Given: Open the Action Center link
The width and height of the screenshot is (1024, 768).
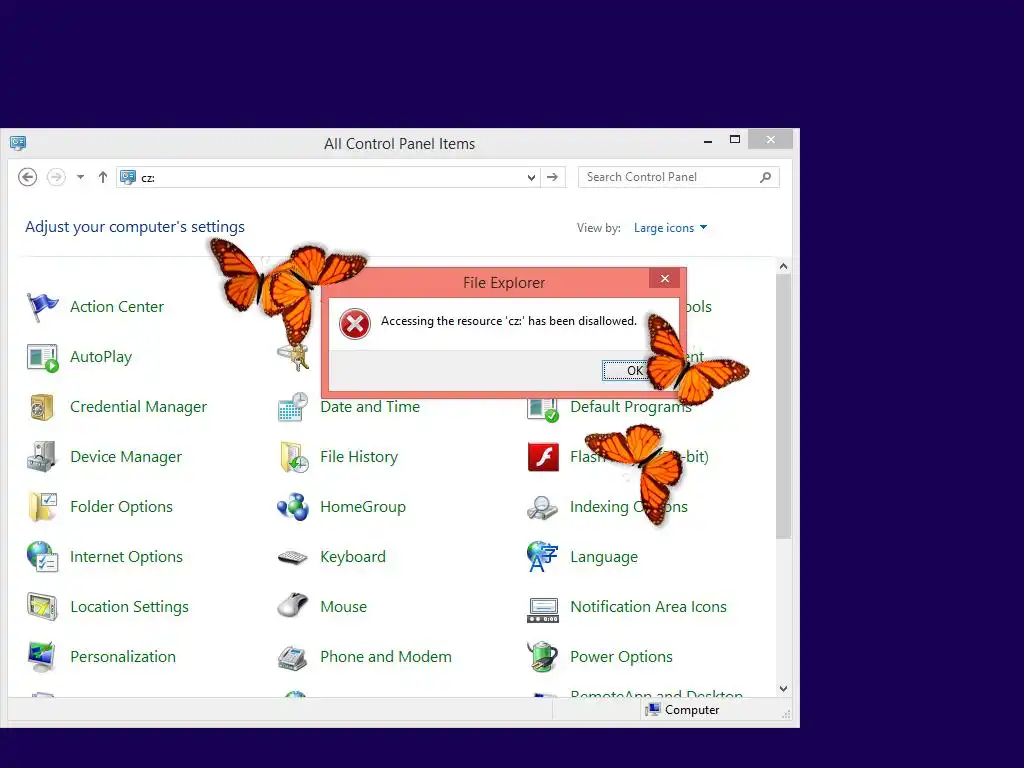Looking at the screenshot, I should (x=117, y=307).
